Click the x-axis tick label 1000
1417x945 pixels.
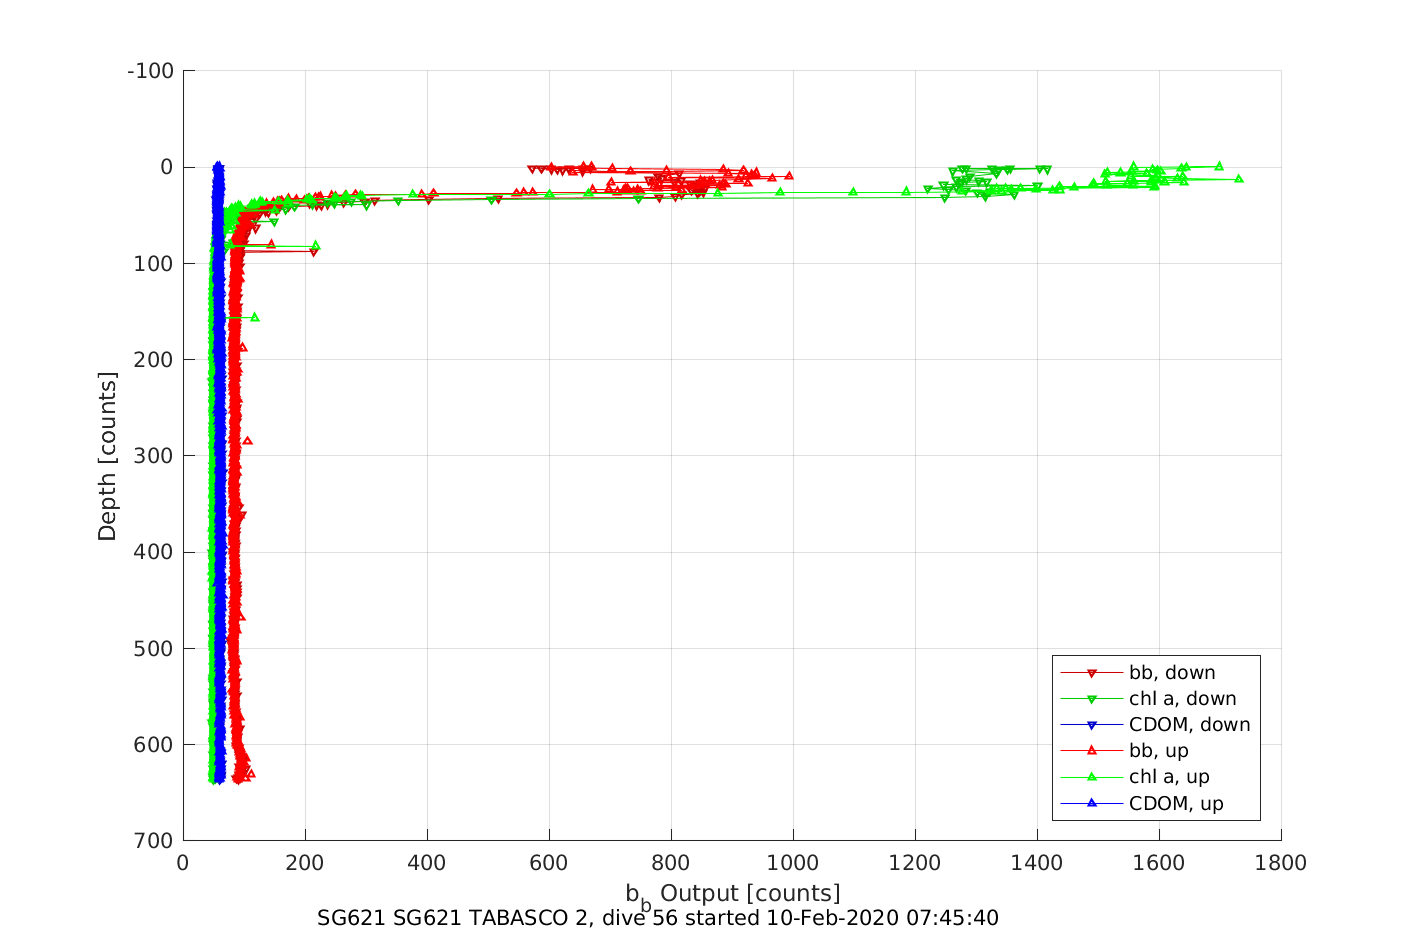click(793, 863)
